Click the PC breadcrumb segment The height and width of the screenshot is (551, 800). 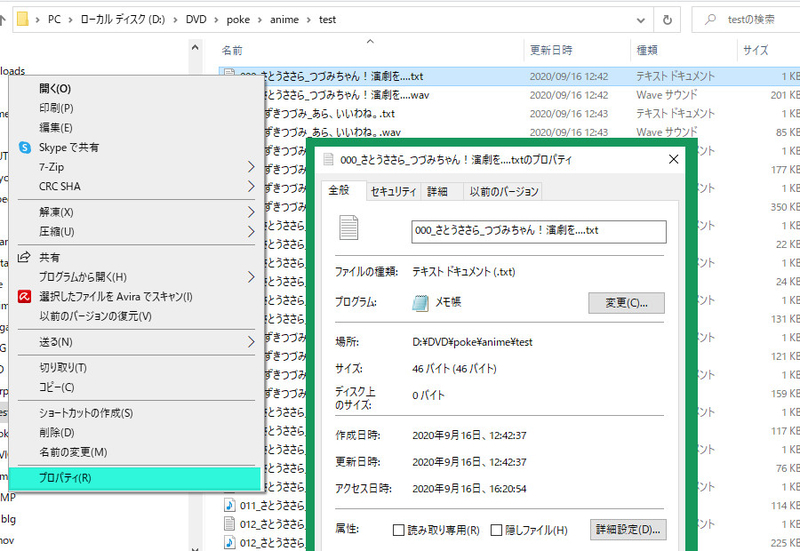pos(54,20)
